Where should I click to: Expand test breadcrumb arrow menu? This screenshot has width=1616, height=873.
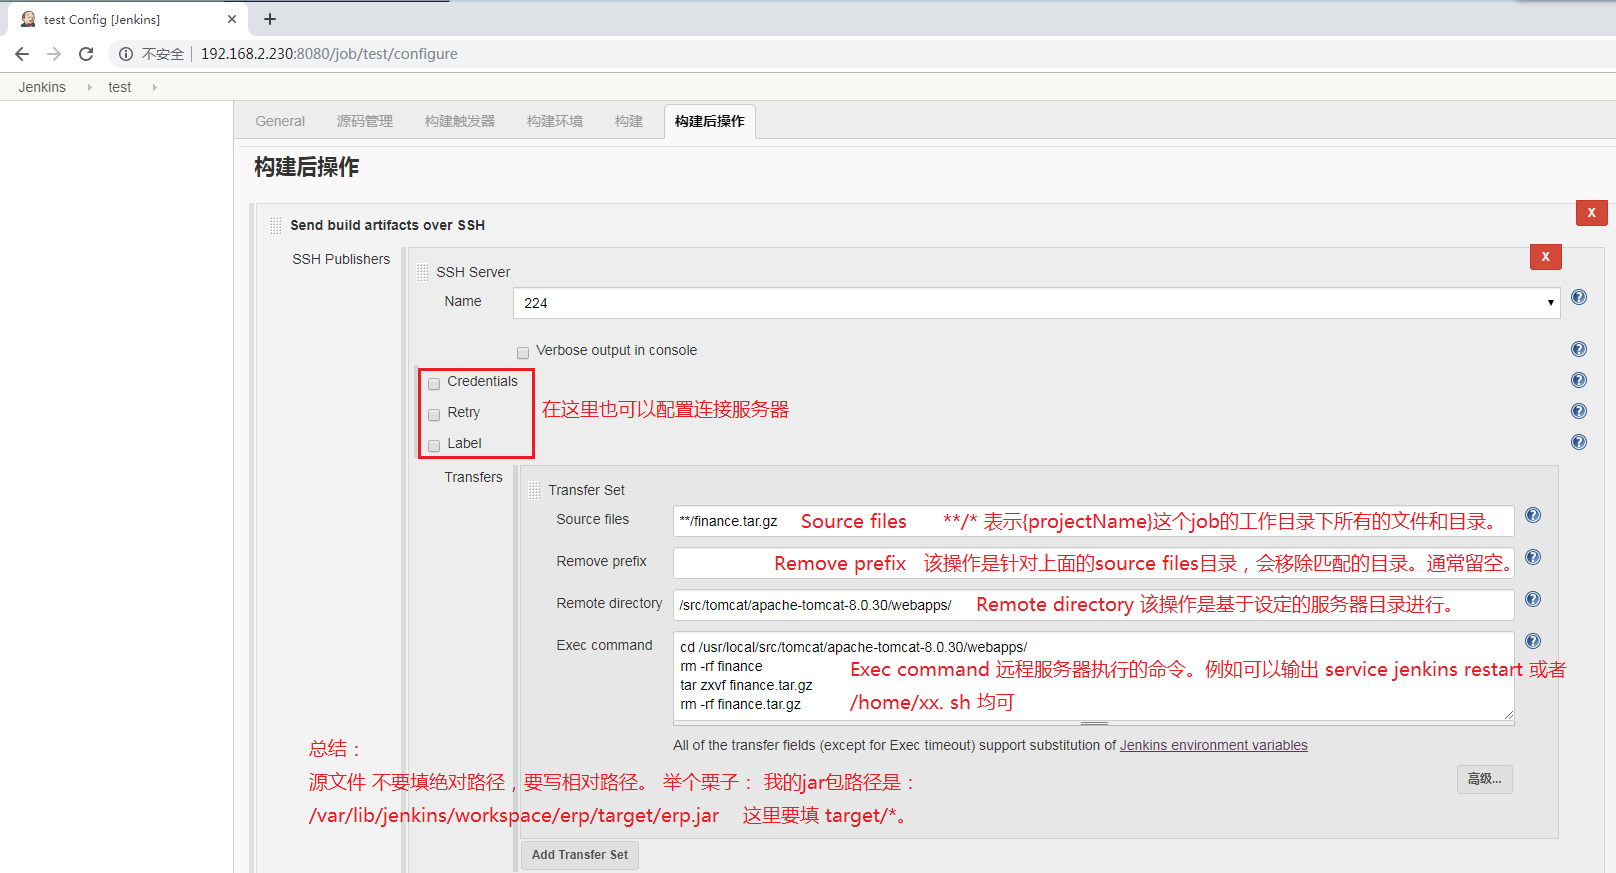154,87
